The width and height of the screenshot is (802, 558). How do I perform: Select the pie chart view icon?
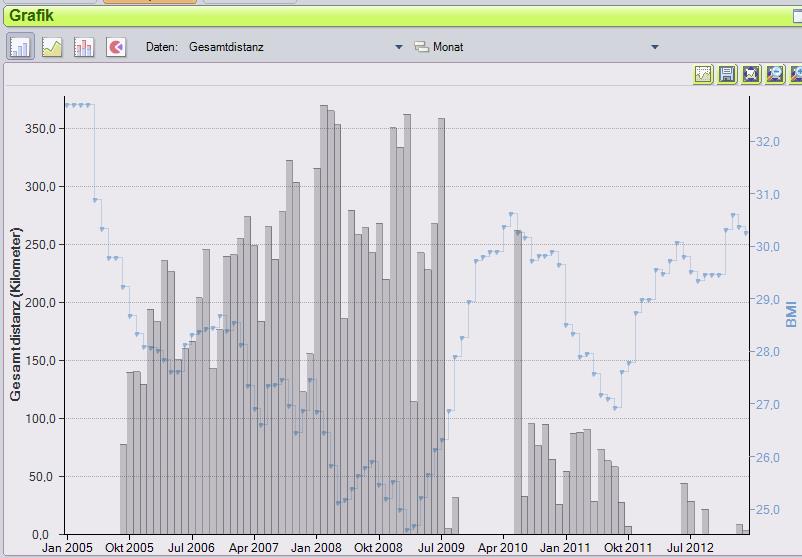tap(116, 47)
